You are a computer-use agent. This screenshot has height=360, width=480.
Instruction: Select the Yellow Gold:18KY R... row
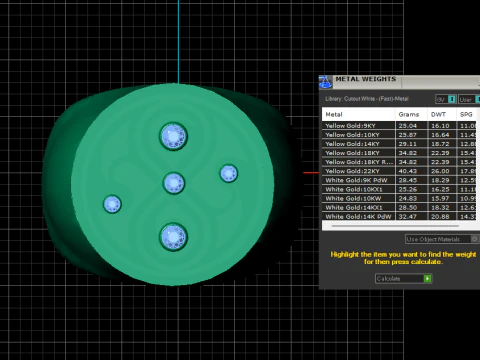[399, 162]
